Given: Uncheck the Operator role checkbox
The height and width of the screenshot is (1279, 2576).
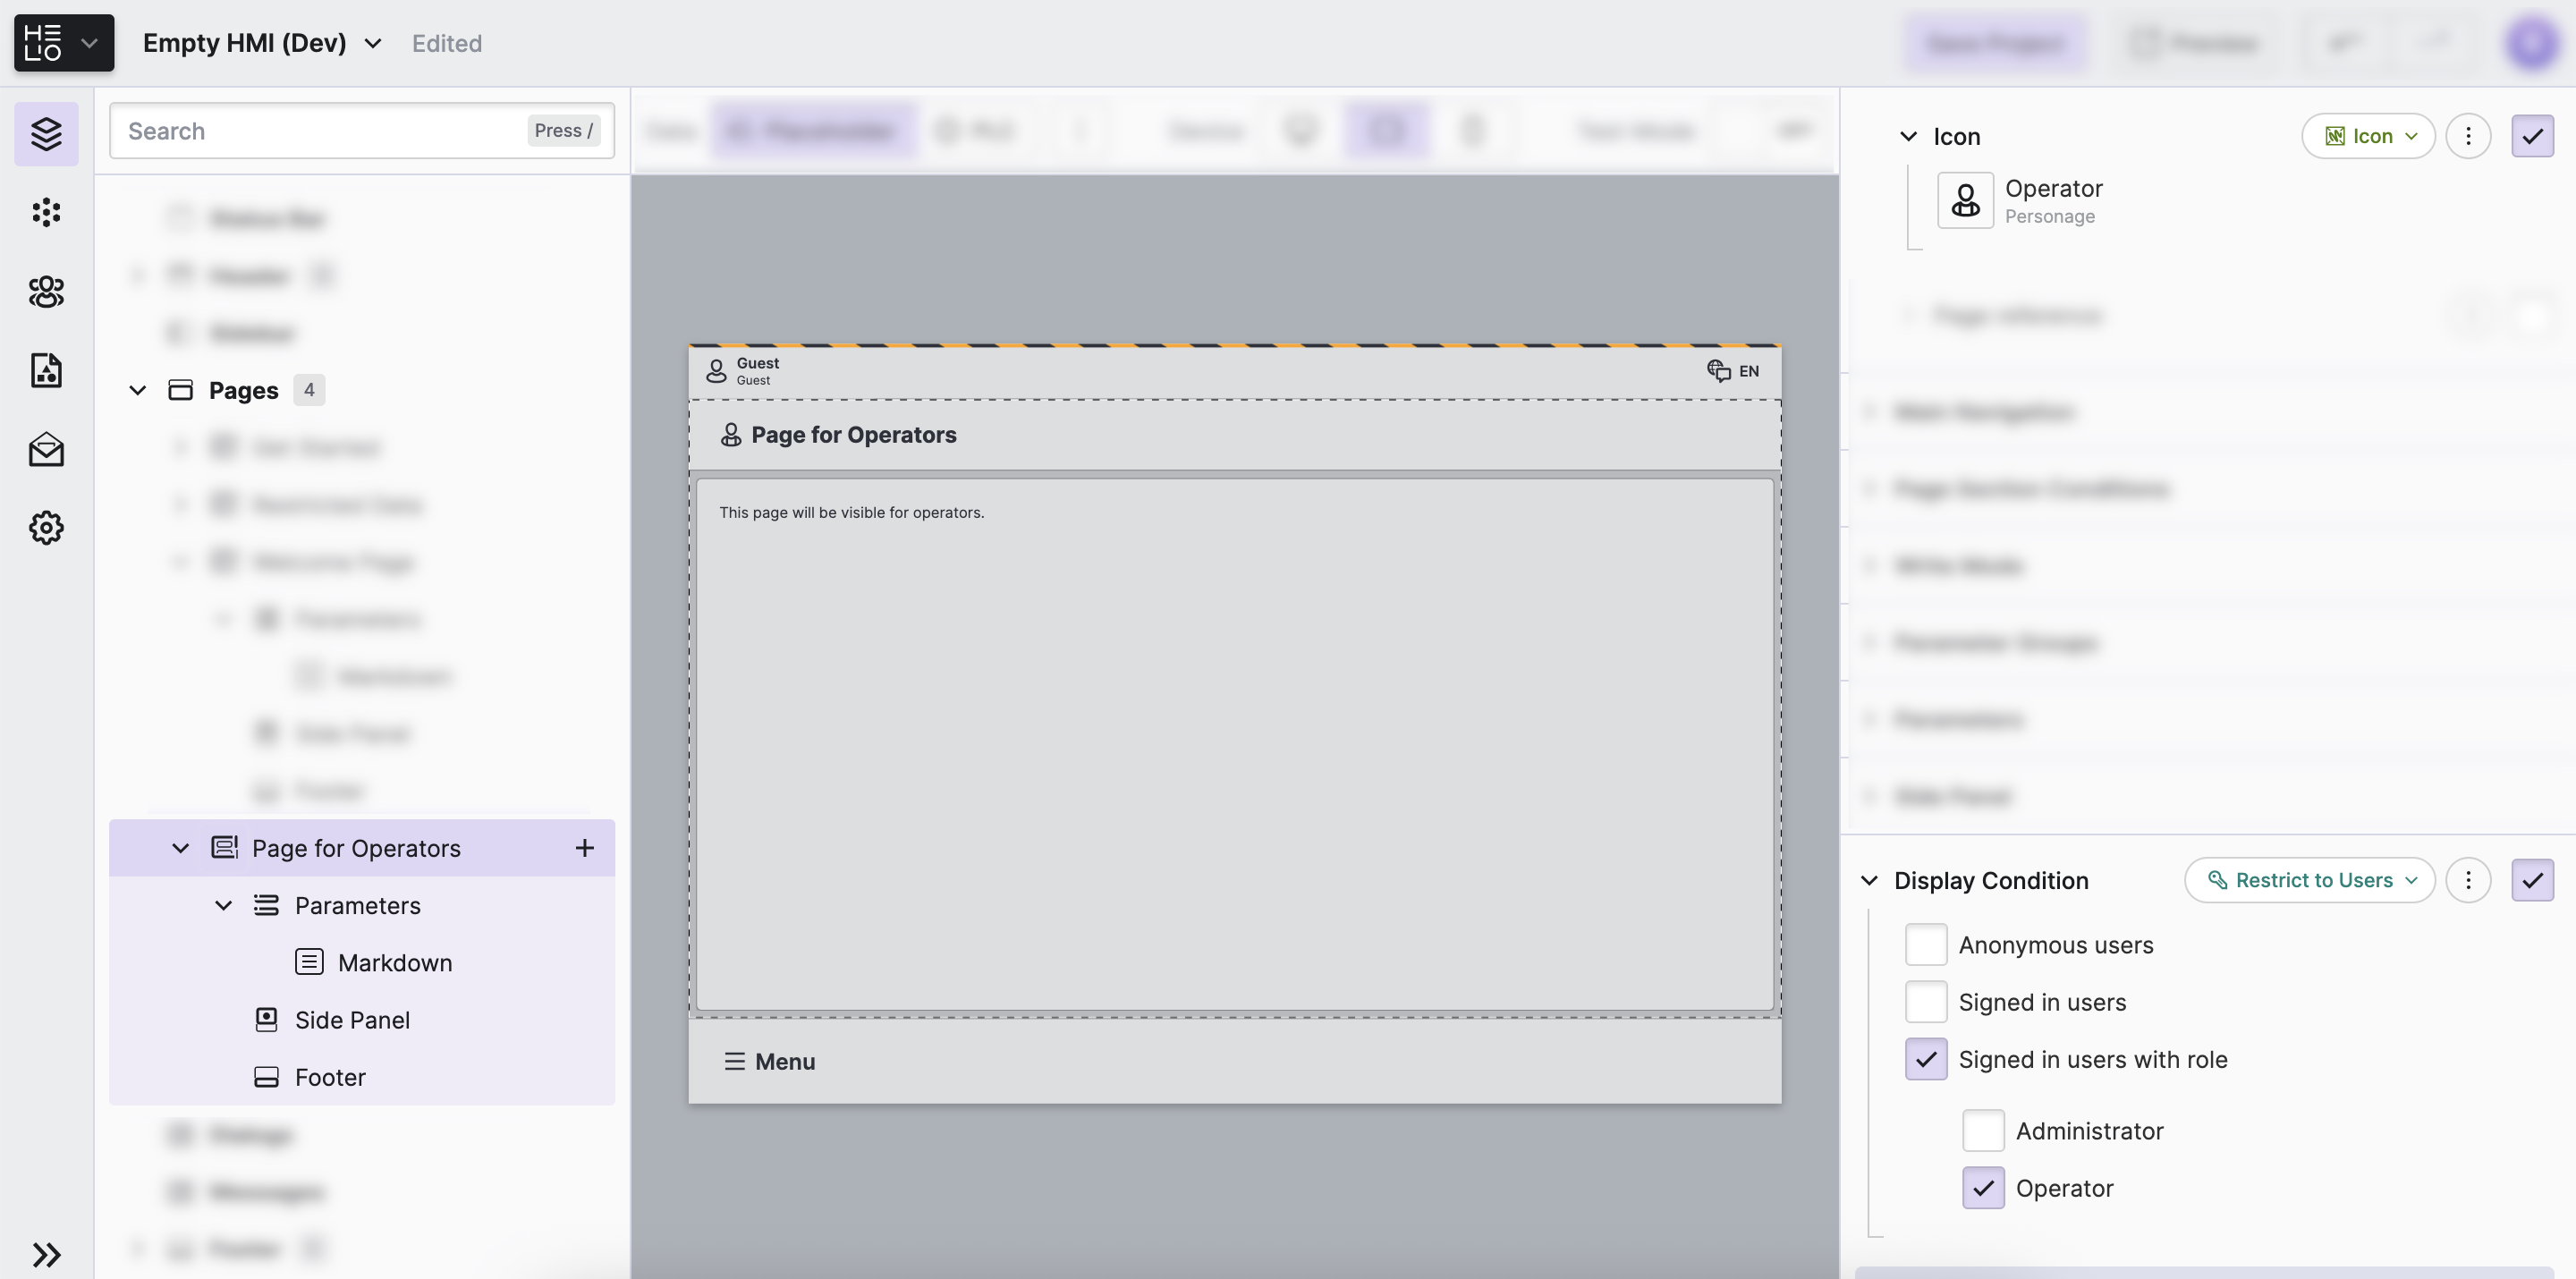Looking at the screenshot, I should tap(1982, 1187).
